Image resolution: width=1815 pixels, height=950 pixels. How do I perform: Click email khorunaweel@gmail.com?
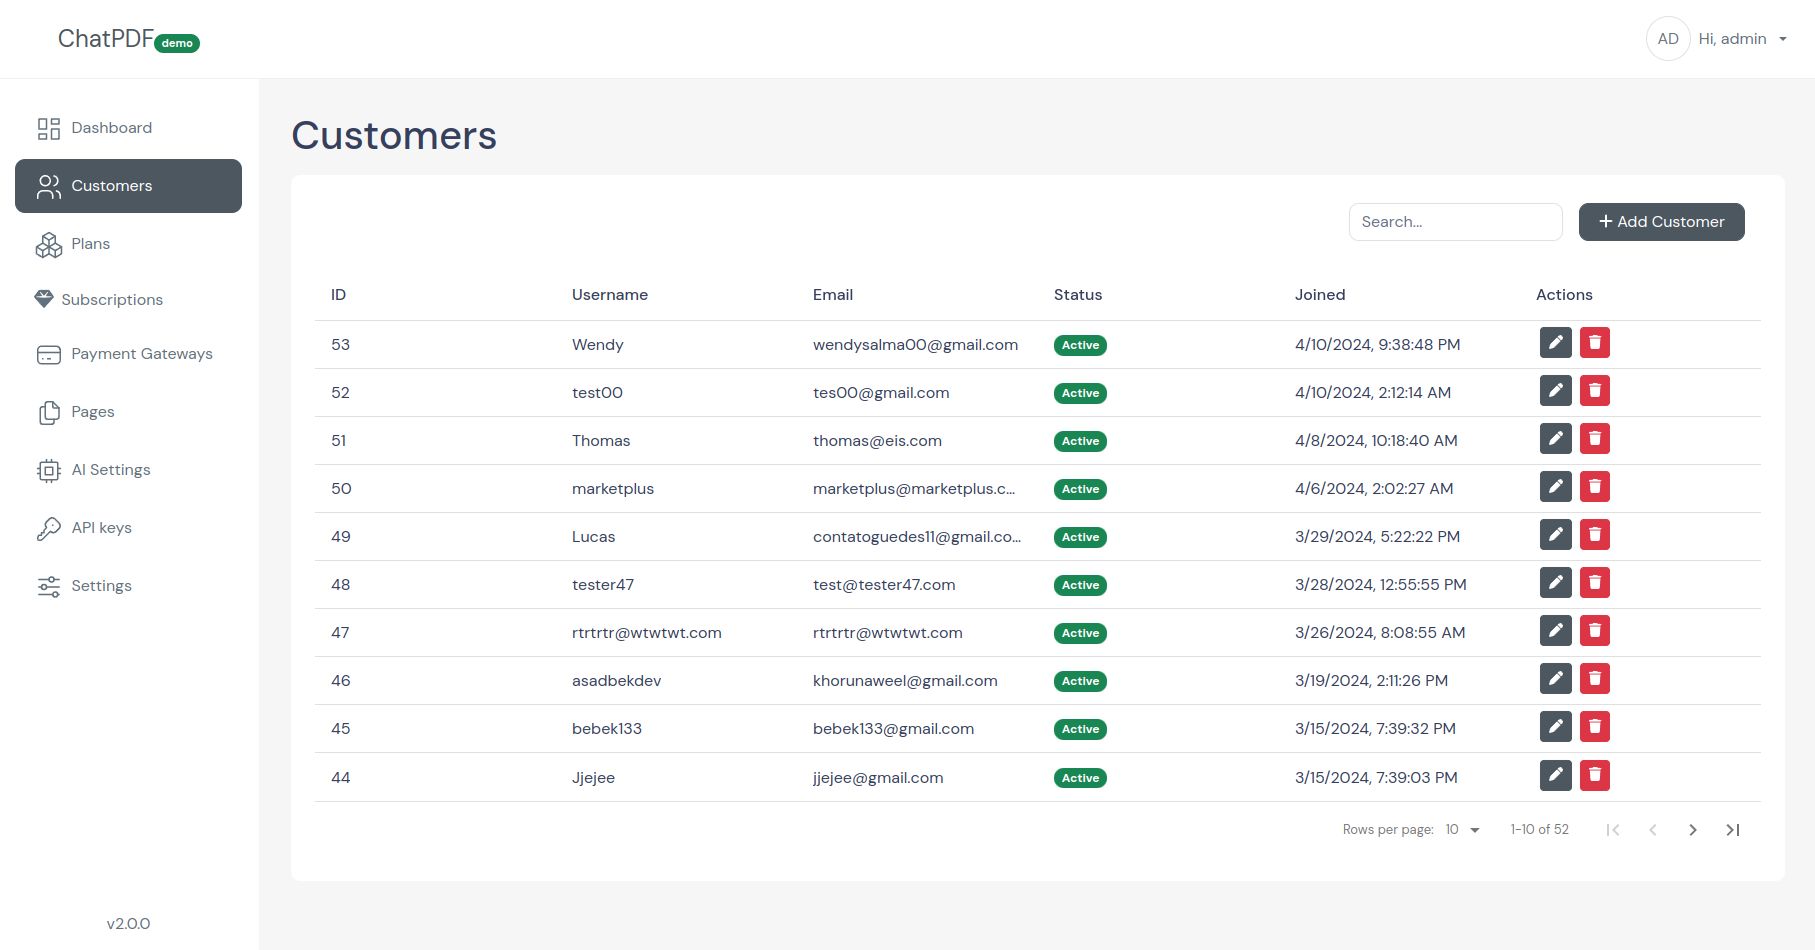[x=905, y=681]
